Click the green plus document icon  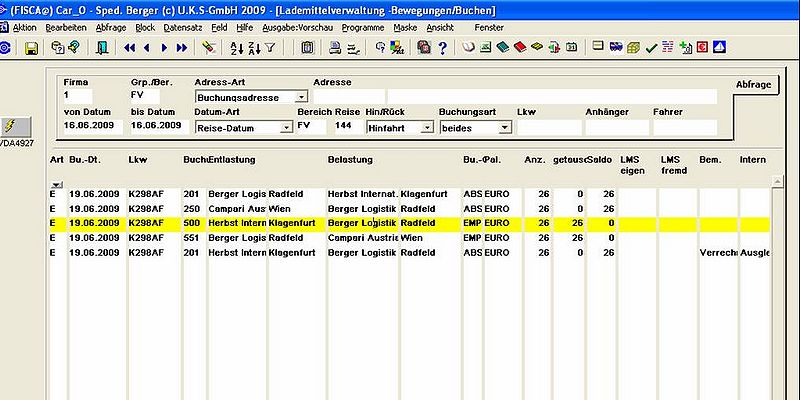pos(685,47)
